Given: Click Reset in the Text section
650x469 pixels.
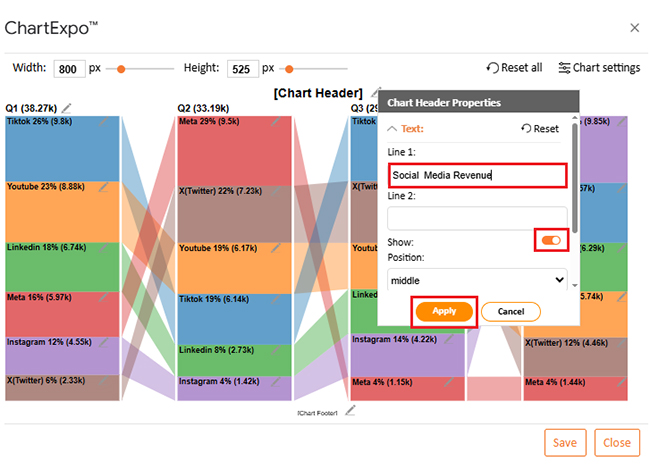Looking at the screenshot, I should (x=540, y=129).
